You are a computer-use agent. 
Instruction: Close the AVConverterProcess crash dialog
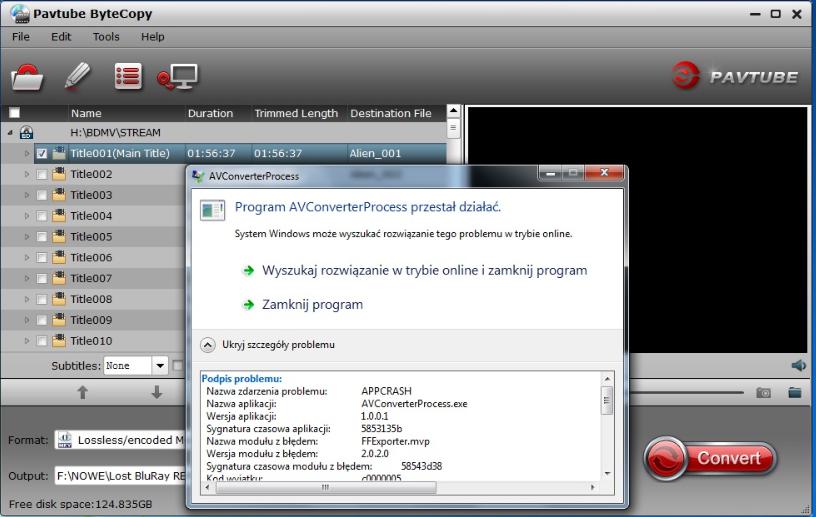click(604, 172)
